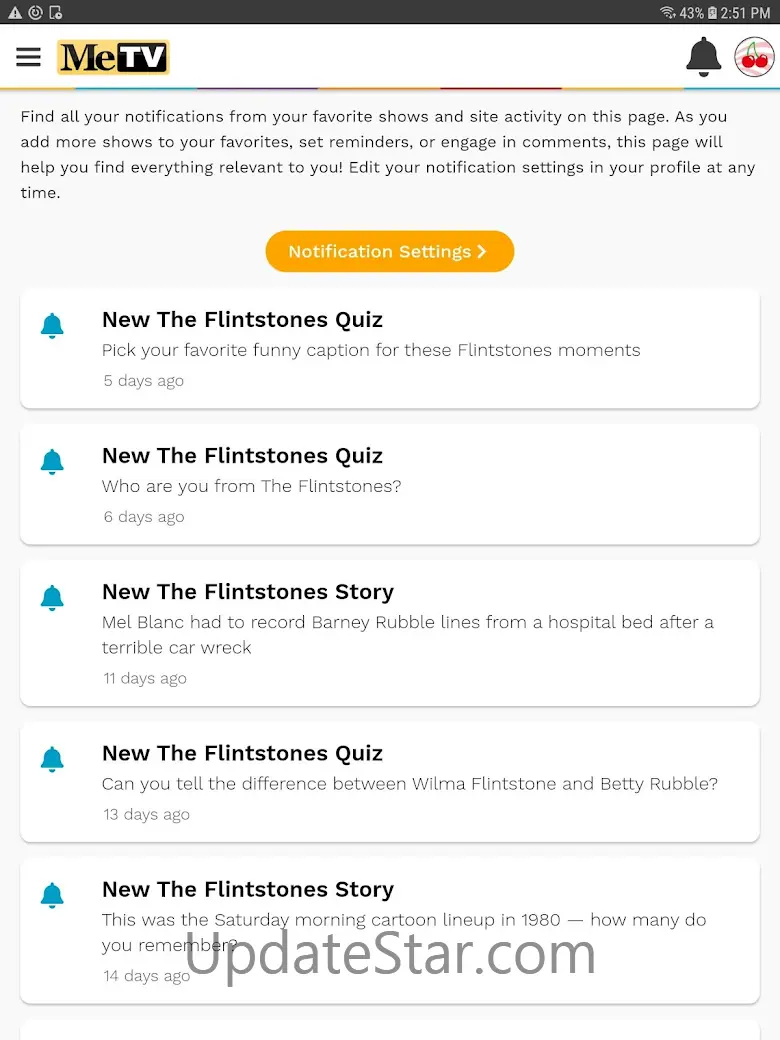Image resolution: width=780 pixels, height=1040 pixels.
Task: Tap bell icon beside funny caption quiz
Action: click(x=52, y=326)
